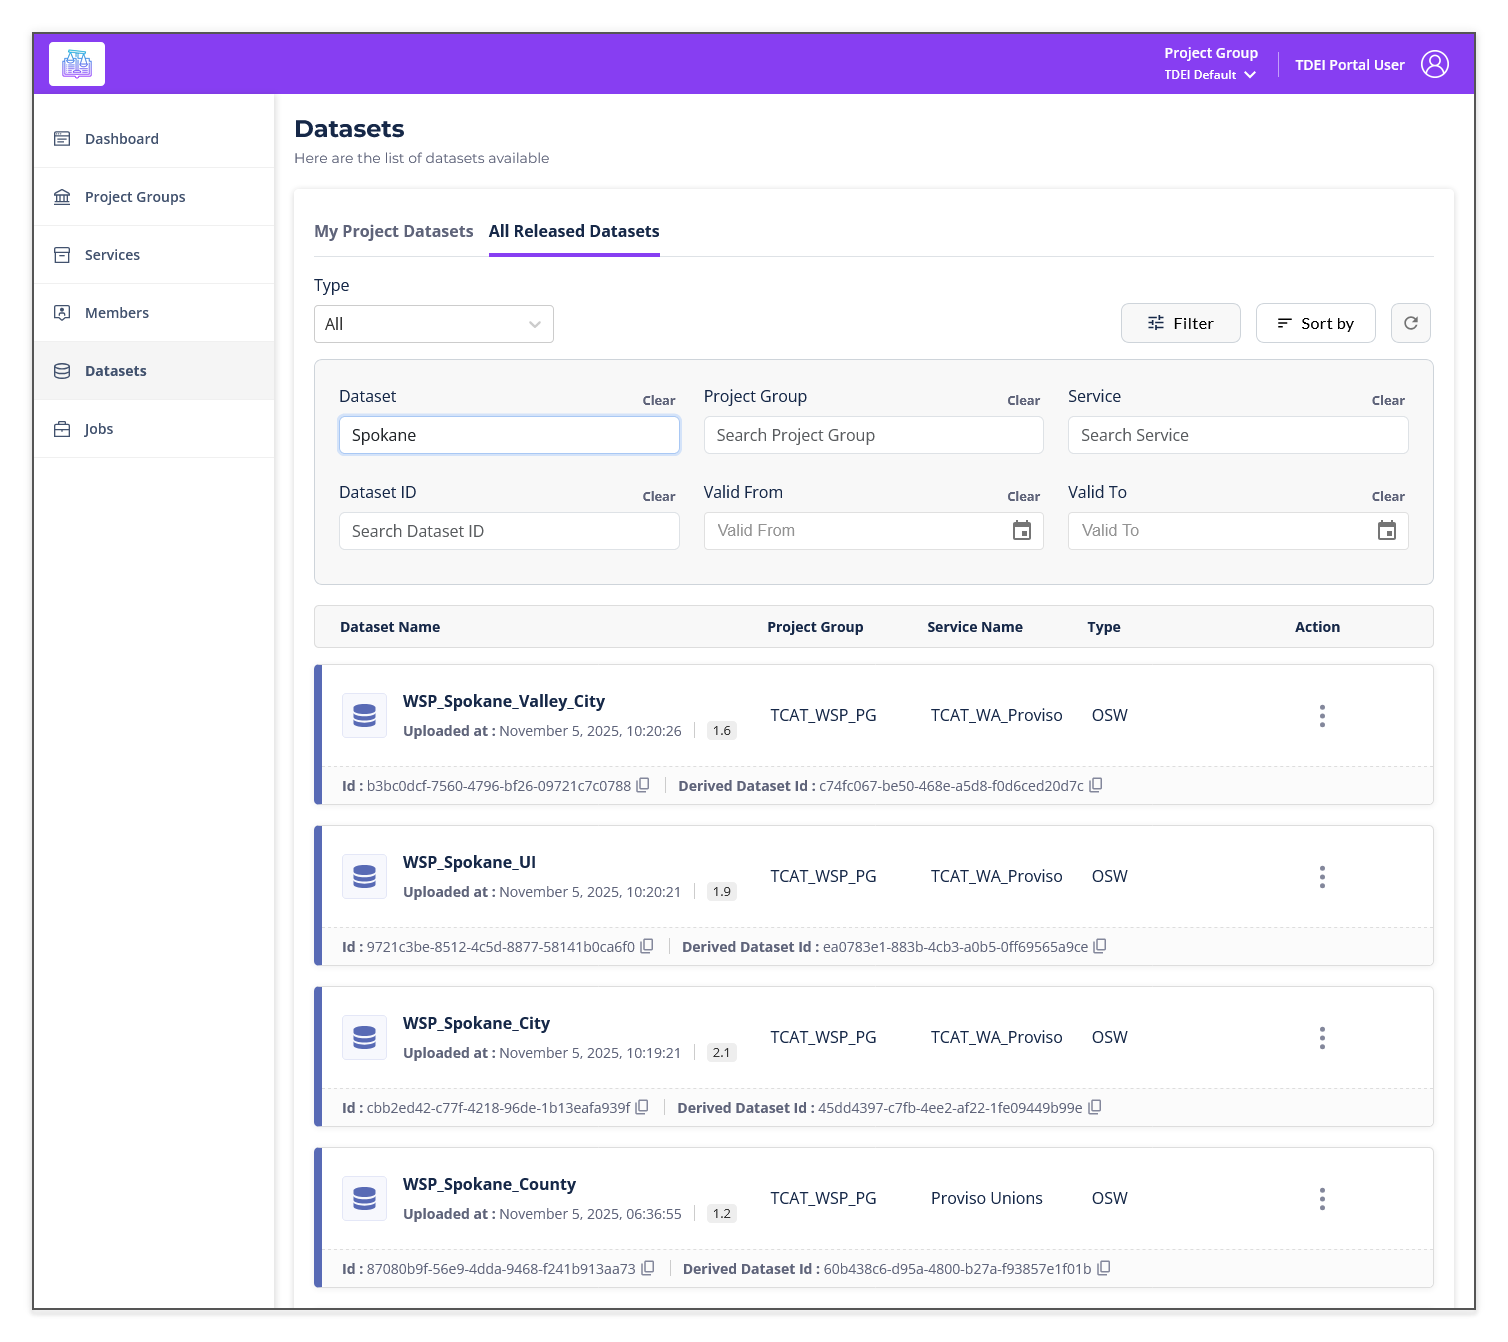Viewport: 1508px width, 1342px height.
Task: Click the refresh icon next to Sort by
Action: coord(1410,323)
